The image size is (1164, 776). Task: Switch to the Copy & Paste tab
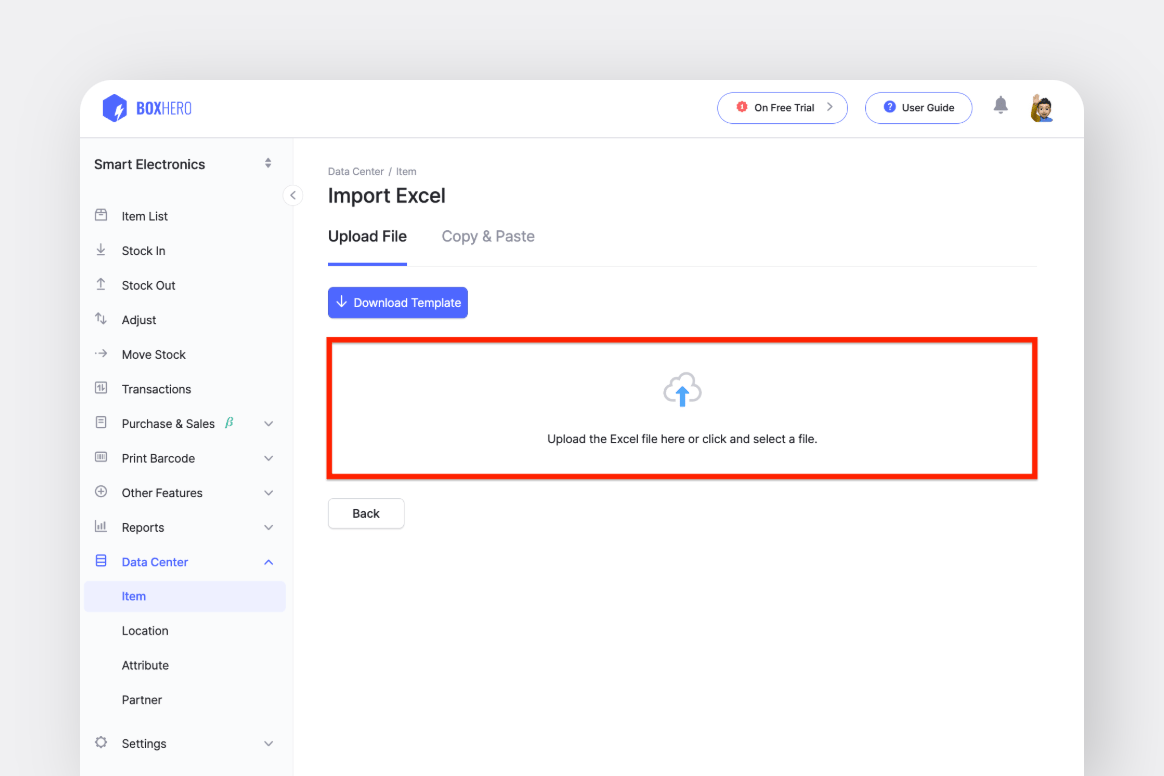[488, 237]
